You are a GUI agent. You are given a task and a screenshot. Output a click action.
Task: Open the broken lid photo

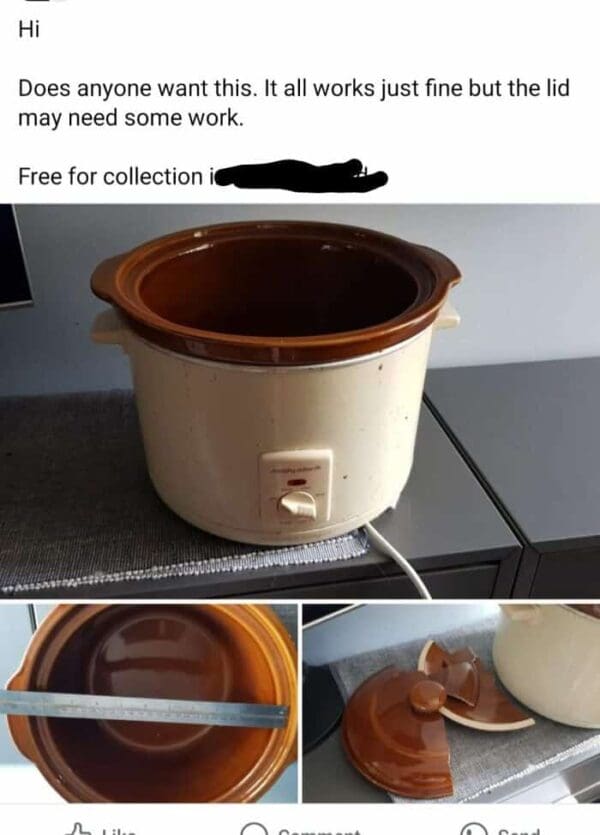click(451, 703)
